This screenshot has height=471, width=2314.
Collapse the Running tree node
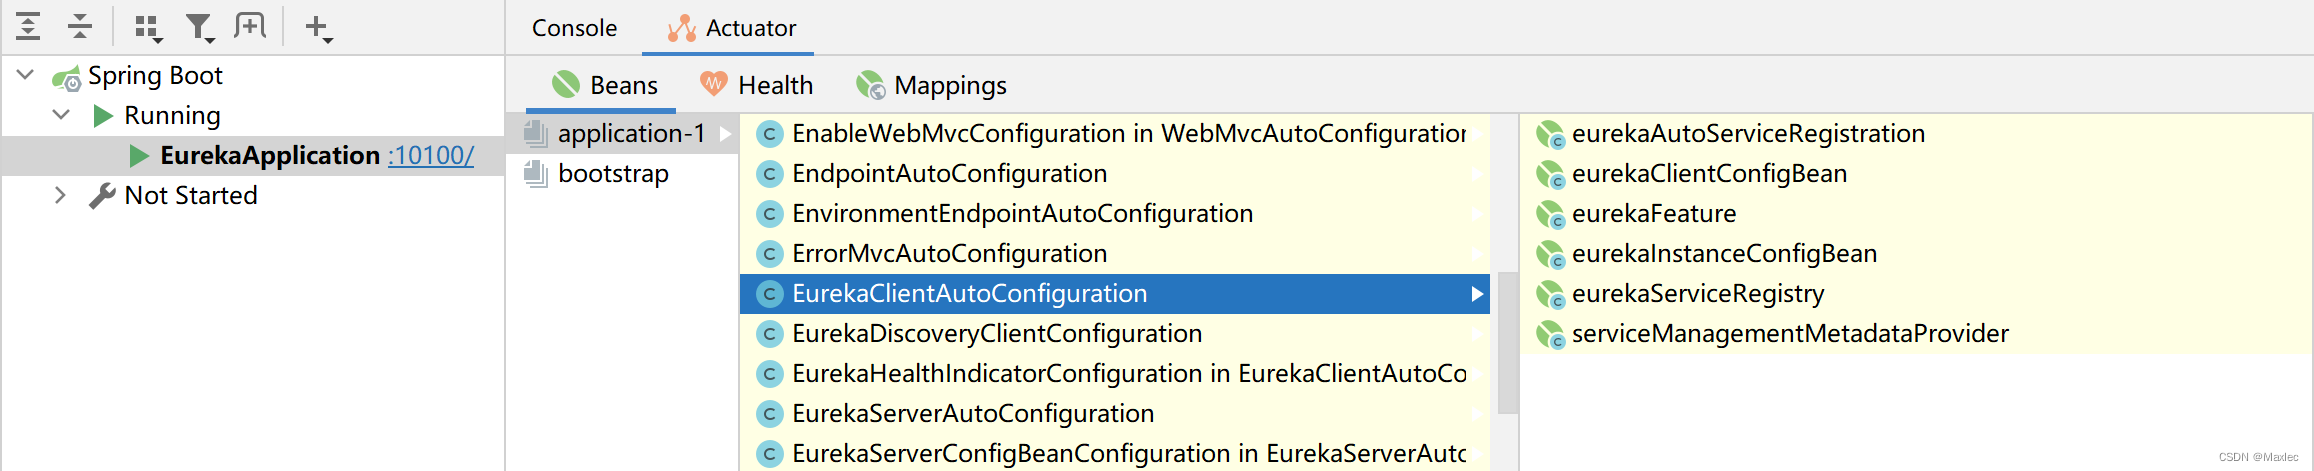pyautogui.click(x=61, y=115)
